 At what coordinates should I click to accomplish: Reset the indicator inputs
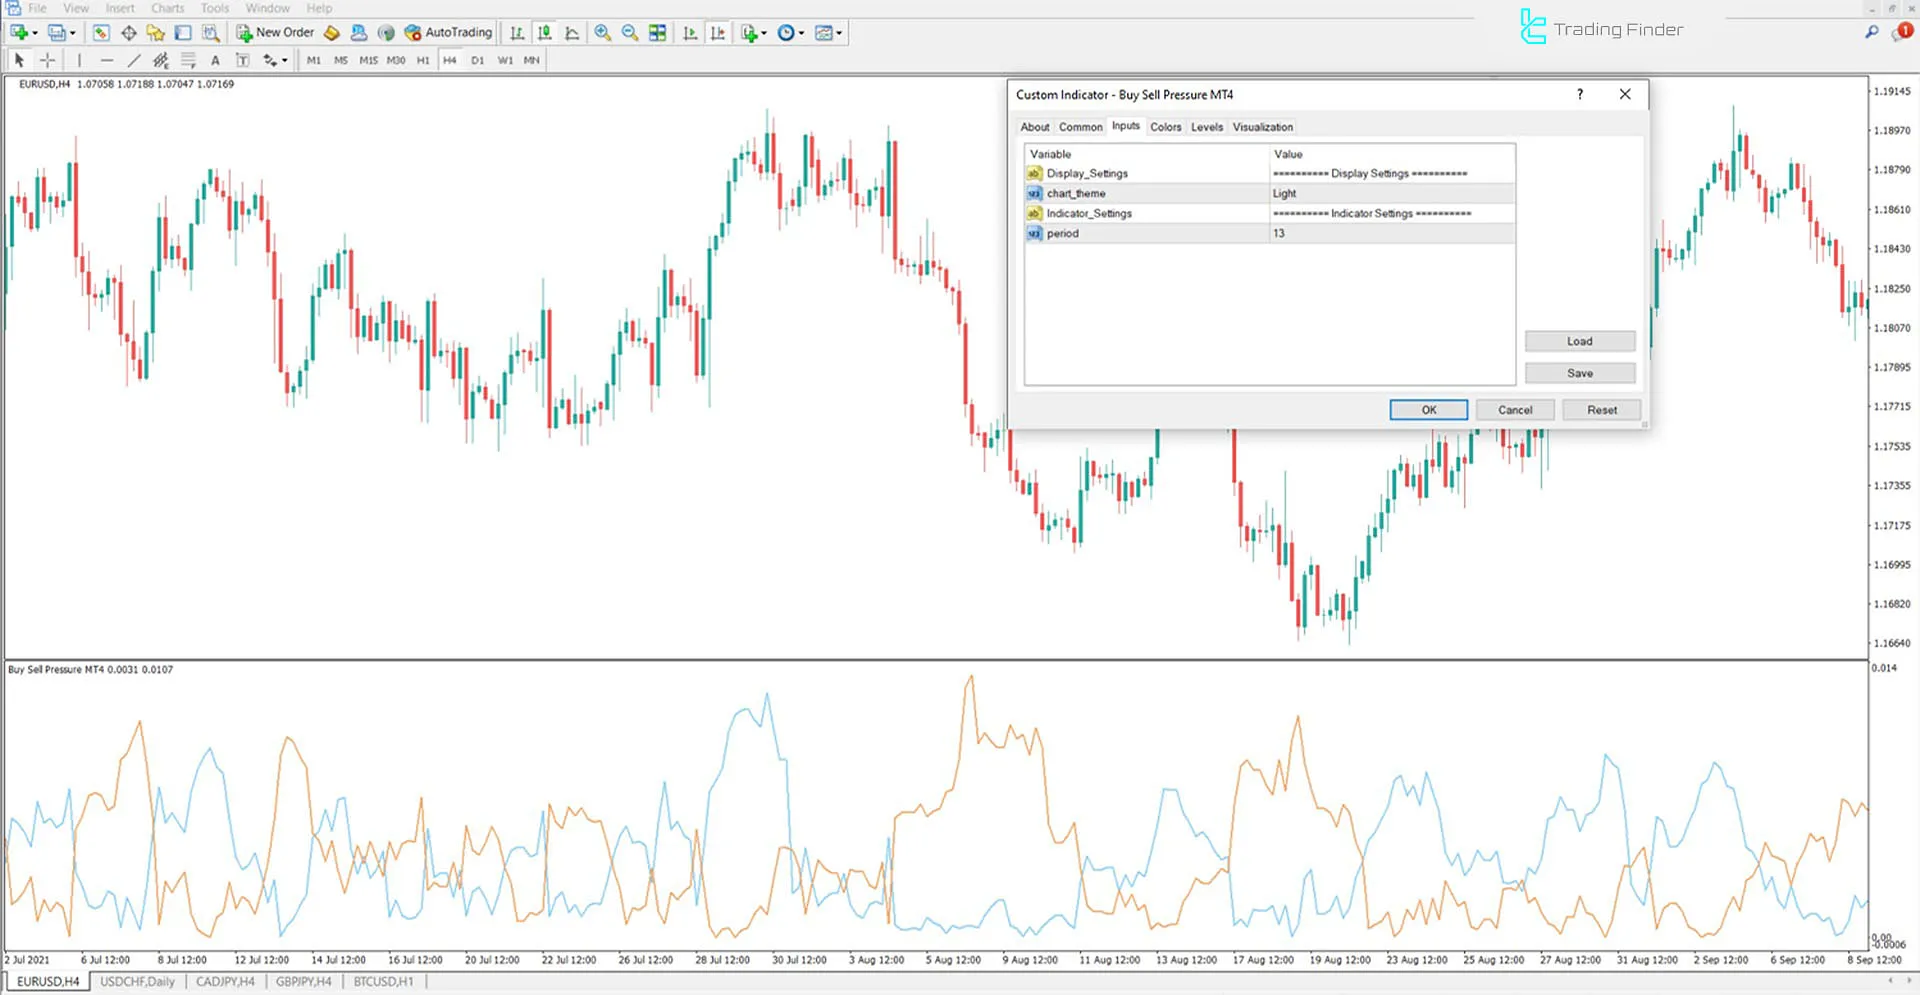(1601, 410)
